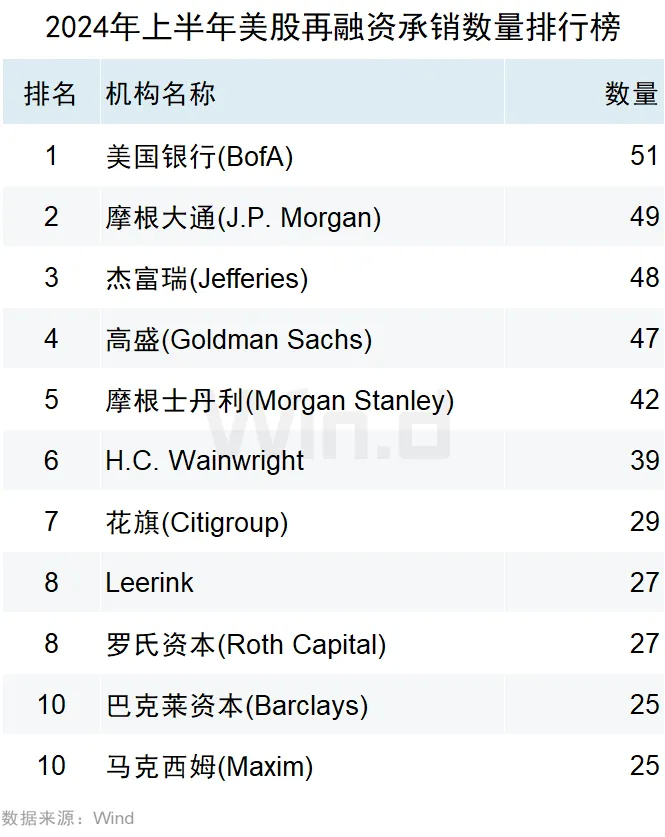
Task: Click the 排名 column header
Action: point(50,94)
